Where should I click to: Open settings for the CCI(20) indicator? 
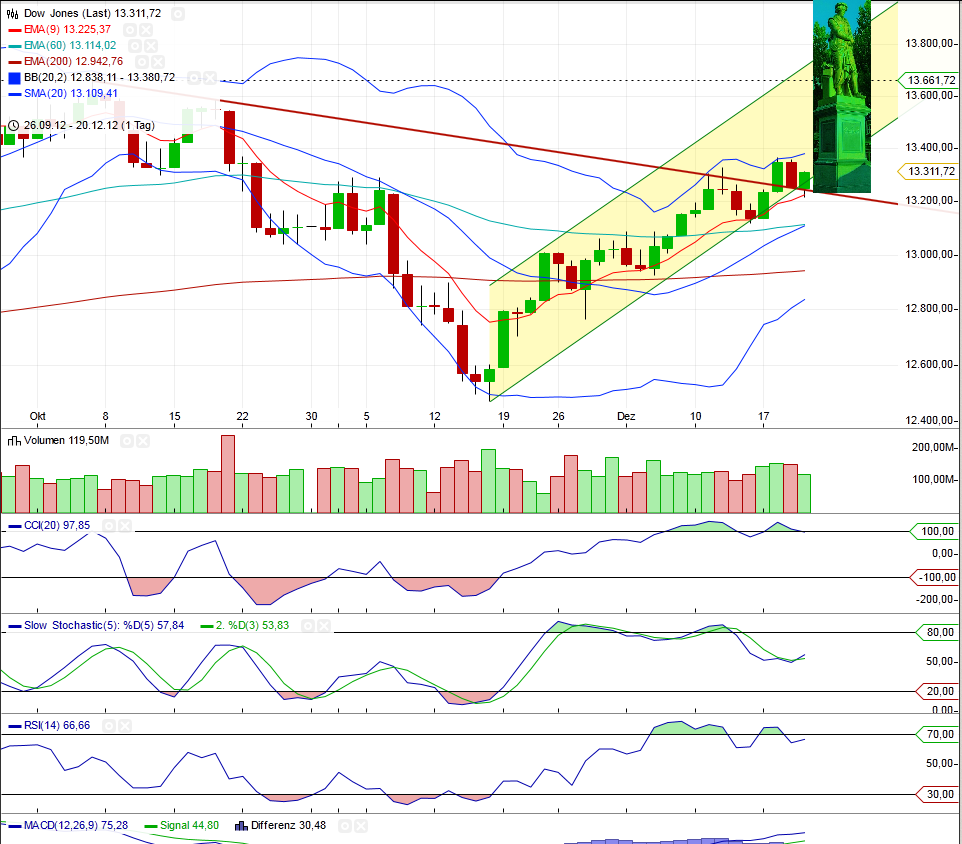click(109, 525)
